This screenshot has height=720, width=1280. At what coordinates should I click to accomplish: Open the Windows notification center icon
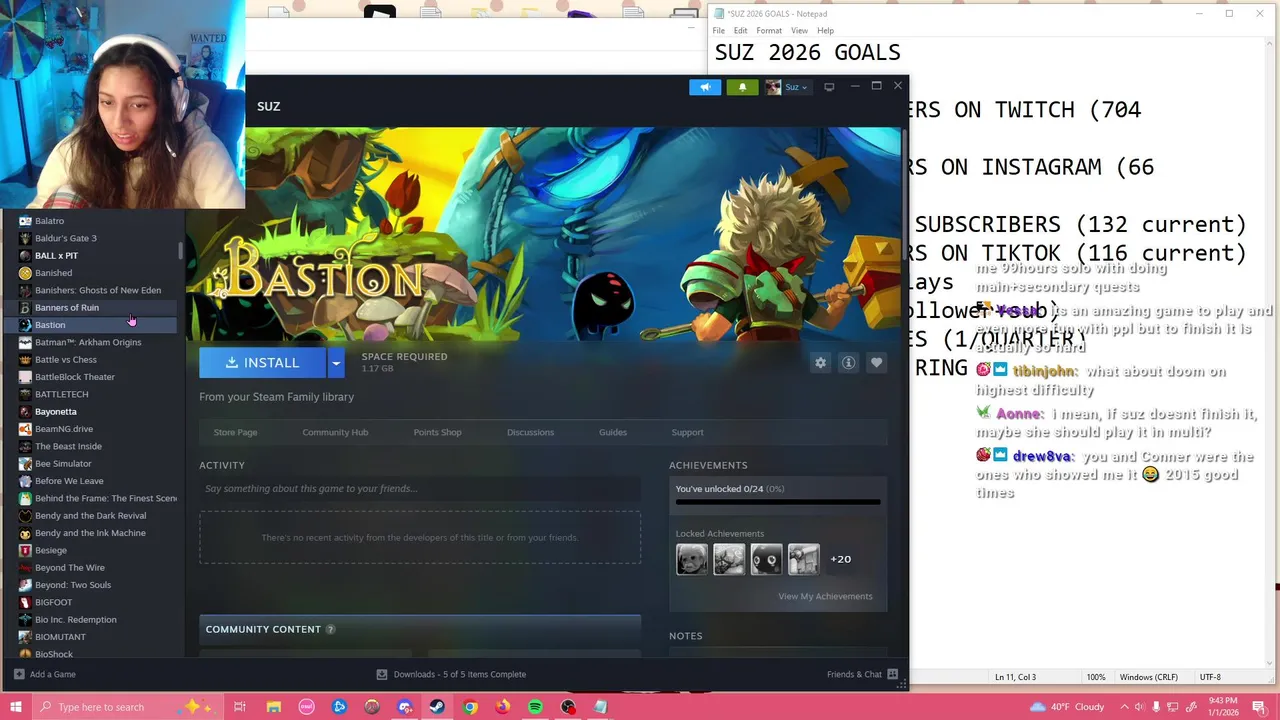pos(1259,707)
